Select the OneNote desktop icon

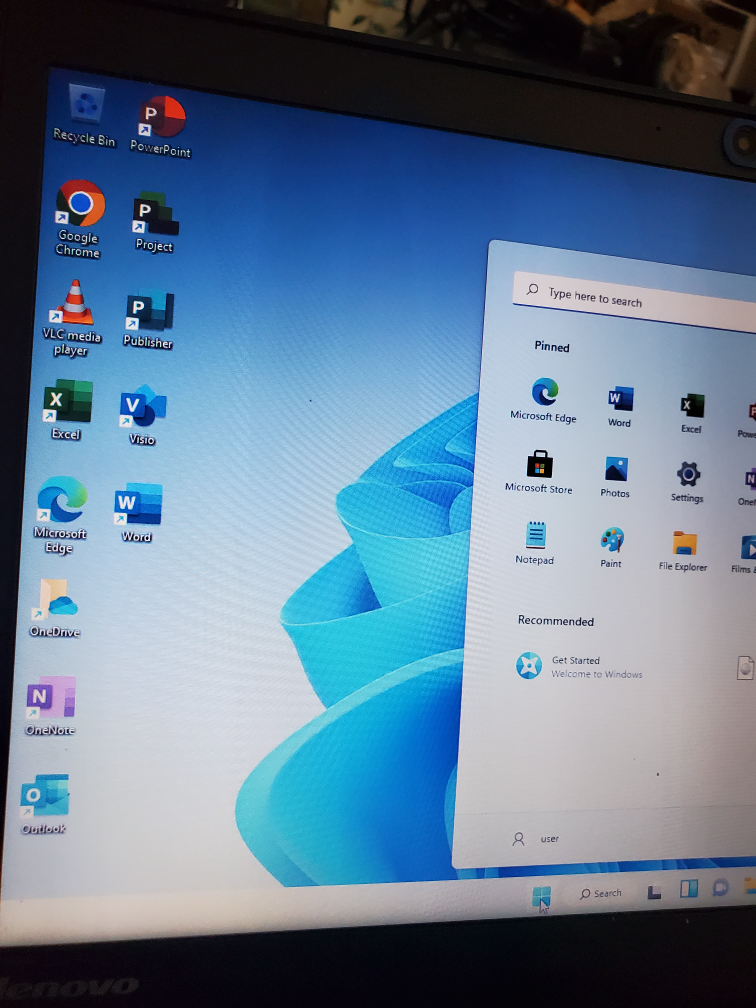point(51,698)
